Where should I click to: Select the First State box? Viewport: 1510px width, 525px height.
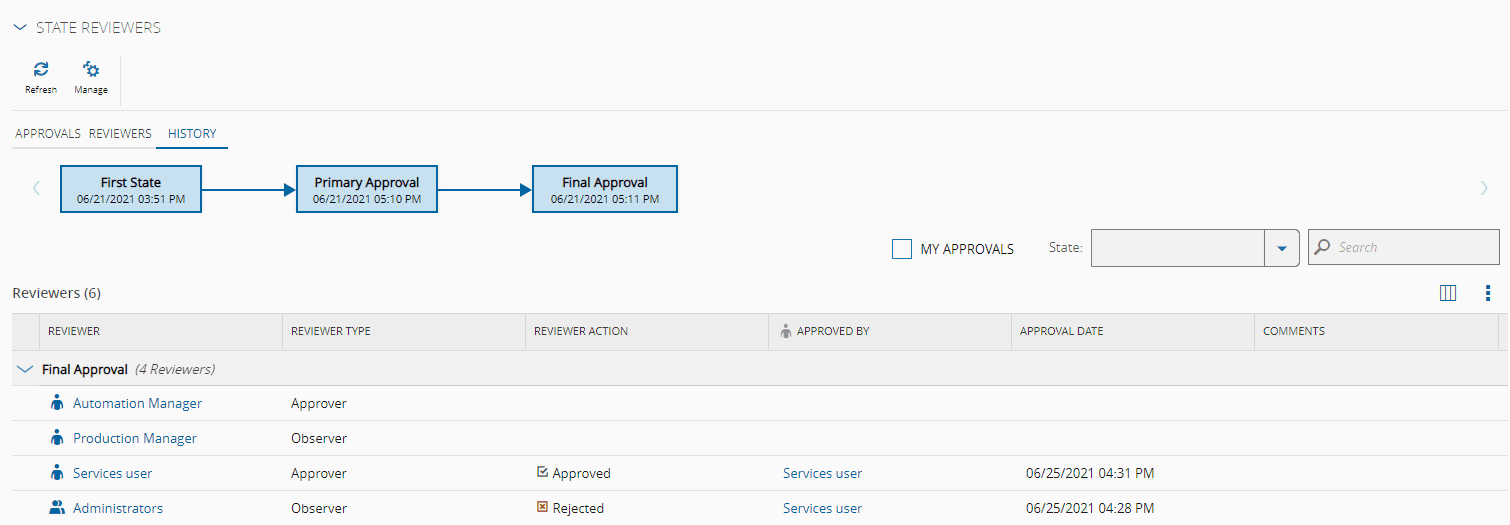click(131, 190)
